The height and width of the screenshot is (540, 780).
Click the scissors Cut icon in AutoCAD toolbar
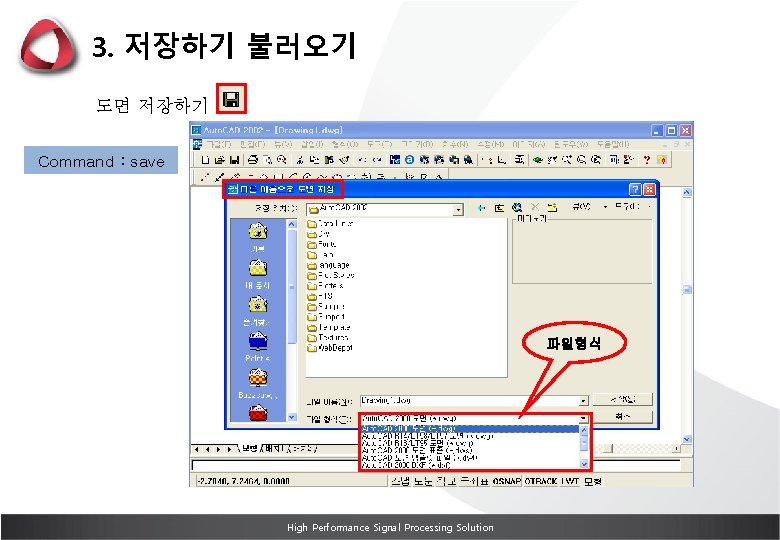point(300,160)
